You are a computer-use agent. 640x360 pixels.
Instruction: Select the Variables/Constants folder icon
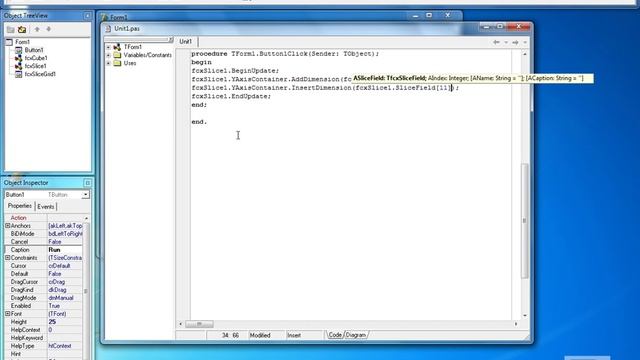tap(117, 55)
